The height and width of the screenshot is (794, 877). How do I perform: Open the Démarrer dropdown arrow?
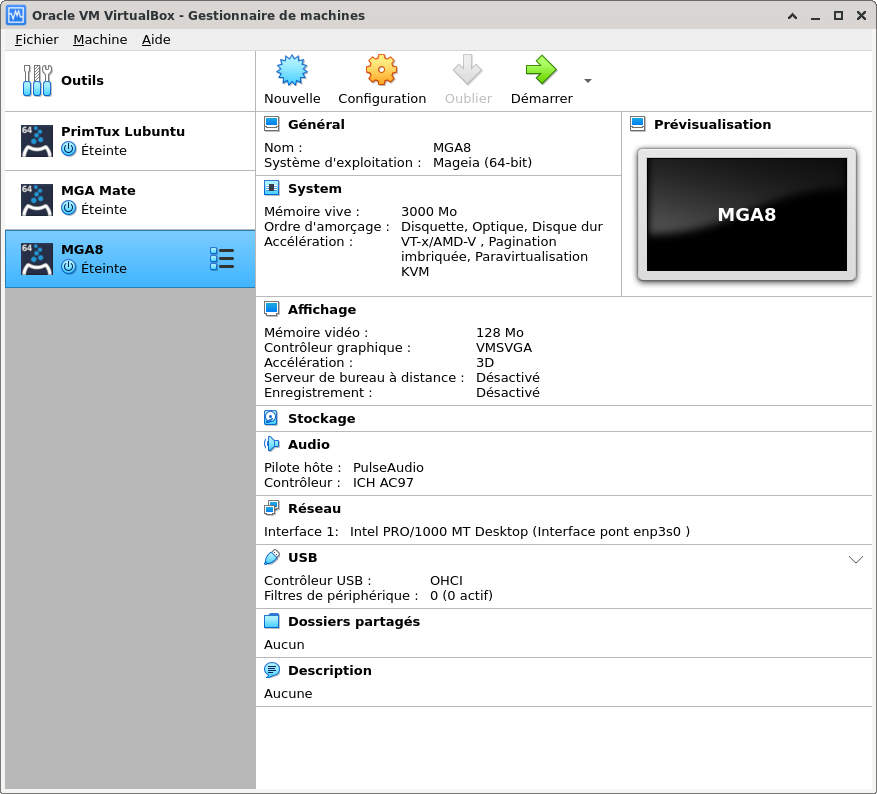(588, 81)
